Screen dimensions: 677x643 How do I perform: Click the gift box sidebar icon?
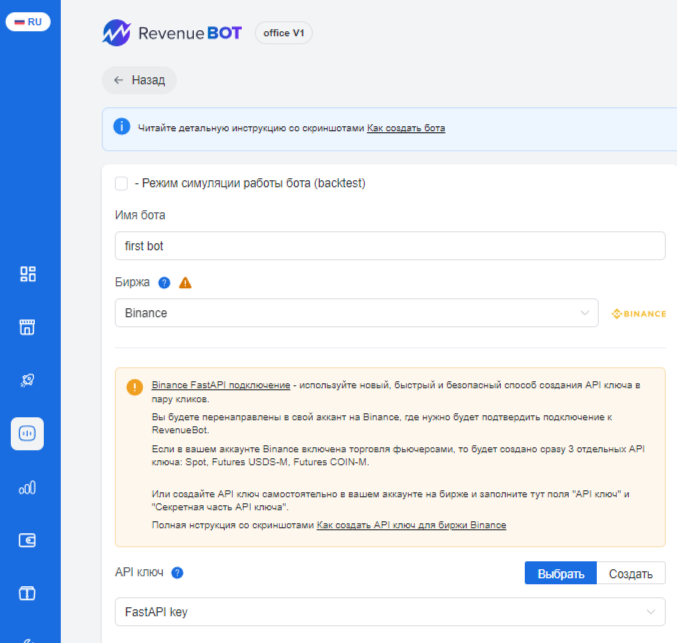pos(28,593)
